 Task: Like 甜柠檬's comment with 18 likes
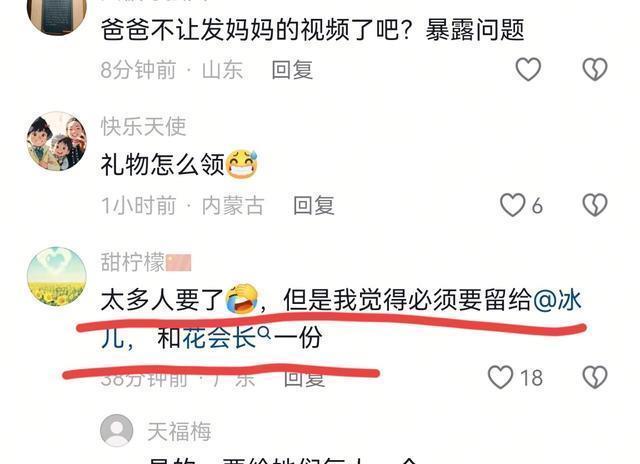tap(501, 377)
